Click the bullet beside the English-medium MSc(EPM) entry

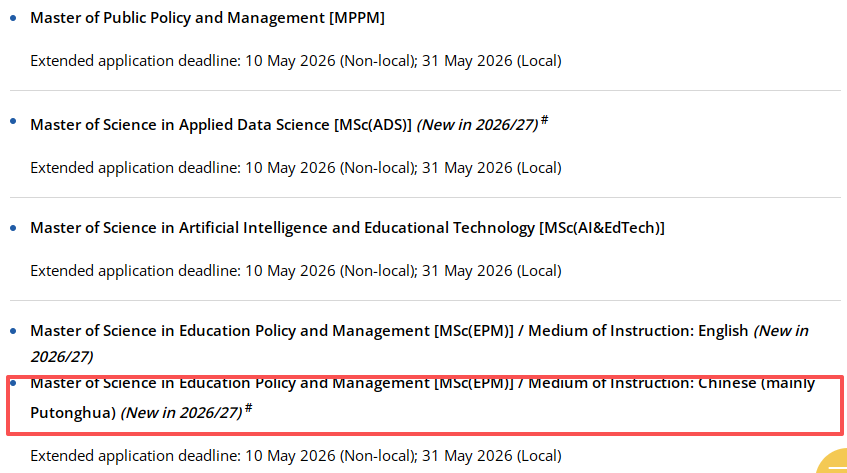[13, 331]
